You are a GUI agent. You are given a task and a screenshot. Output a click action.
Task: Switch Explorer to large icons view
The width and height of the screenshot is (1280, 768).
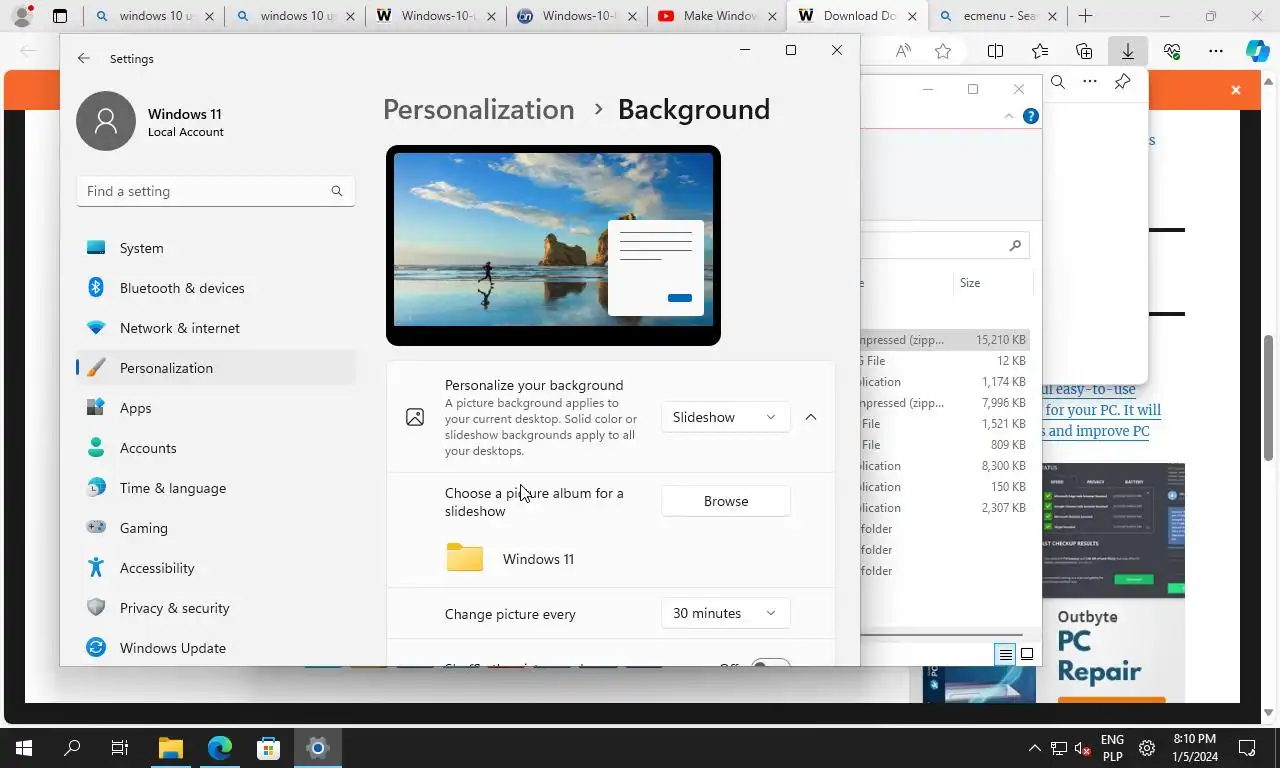coord(1027,654)
